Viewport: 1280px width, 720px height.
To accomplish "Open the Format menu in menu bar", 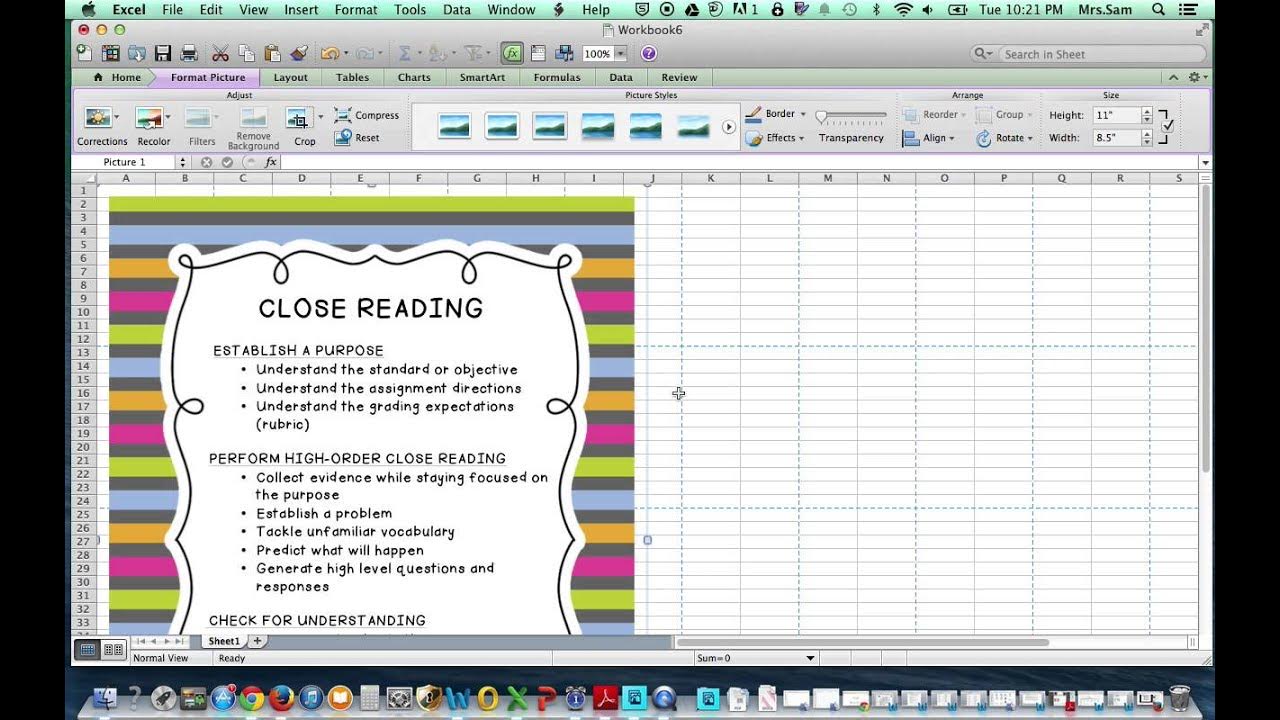I will (356, 10).
